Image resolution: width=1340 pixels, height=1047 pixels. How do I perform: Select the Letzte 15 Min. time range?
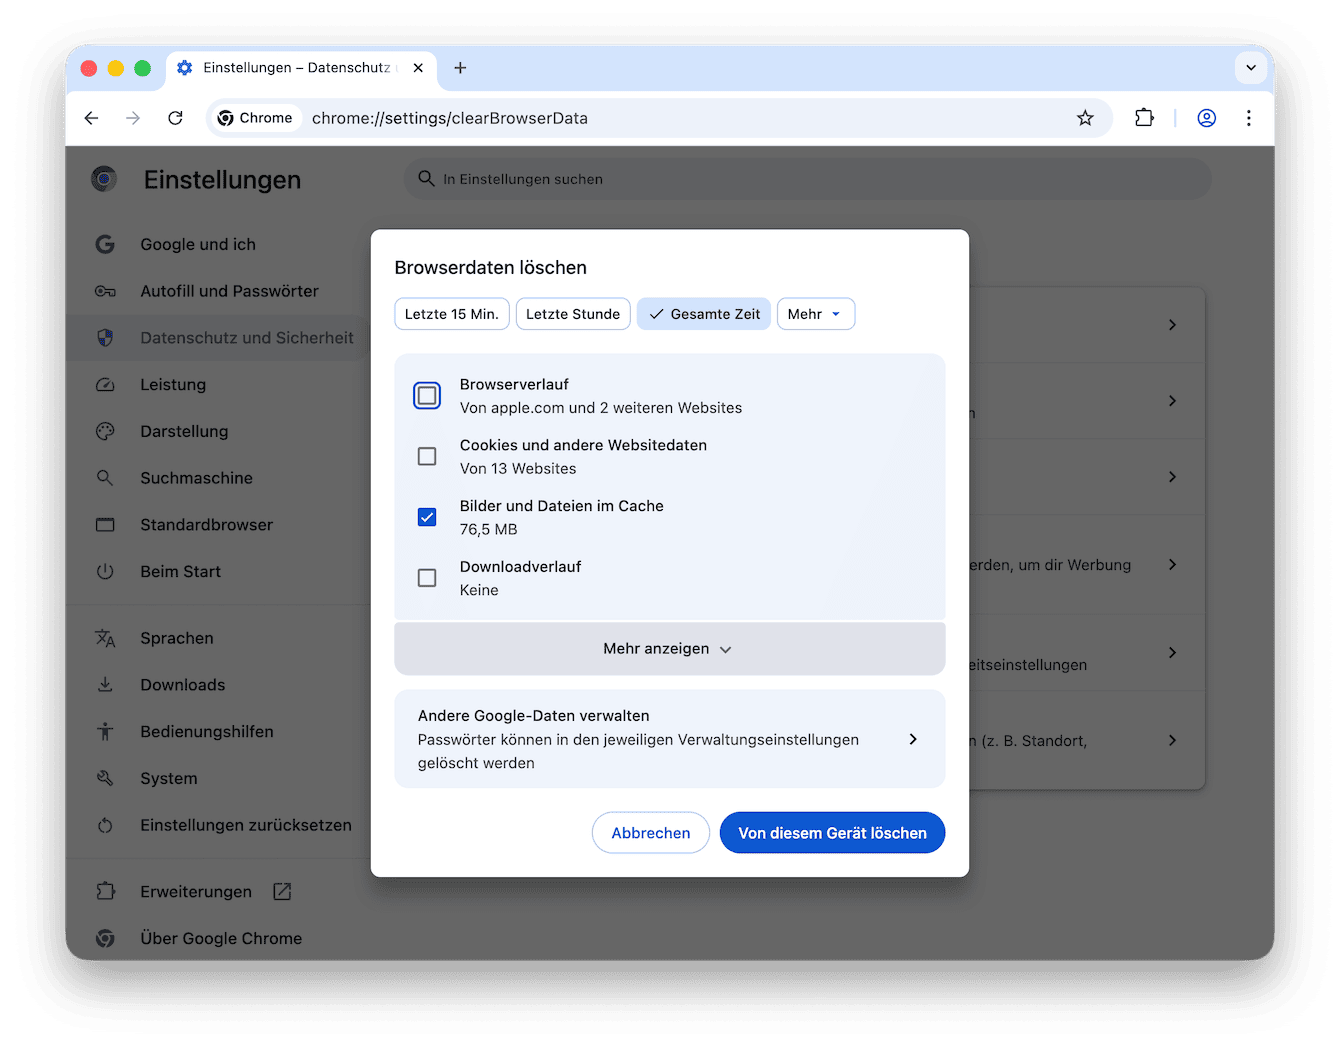pos(452,314)
